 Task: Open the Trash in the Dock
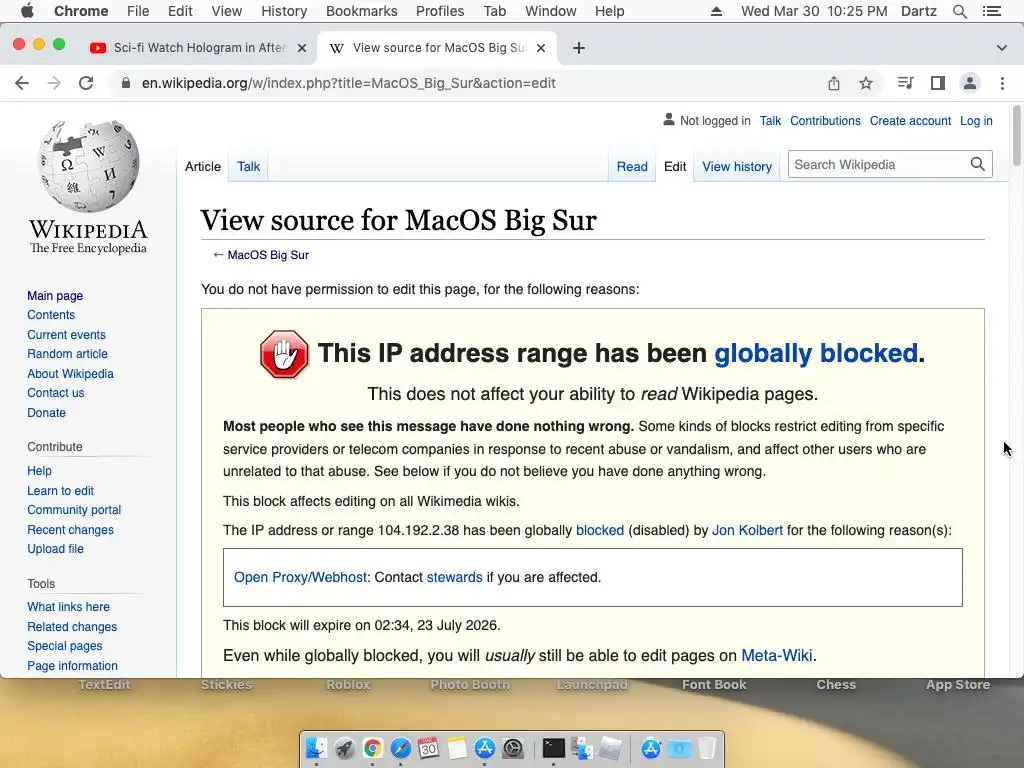(x=707, y=748)
